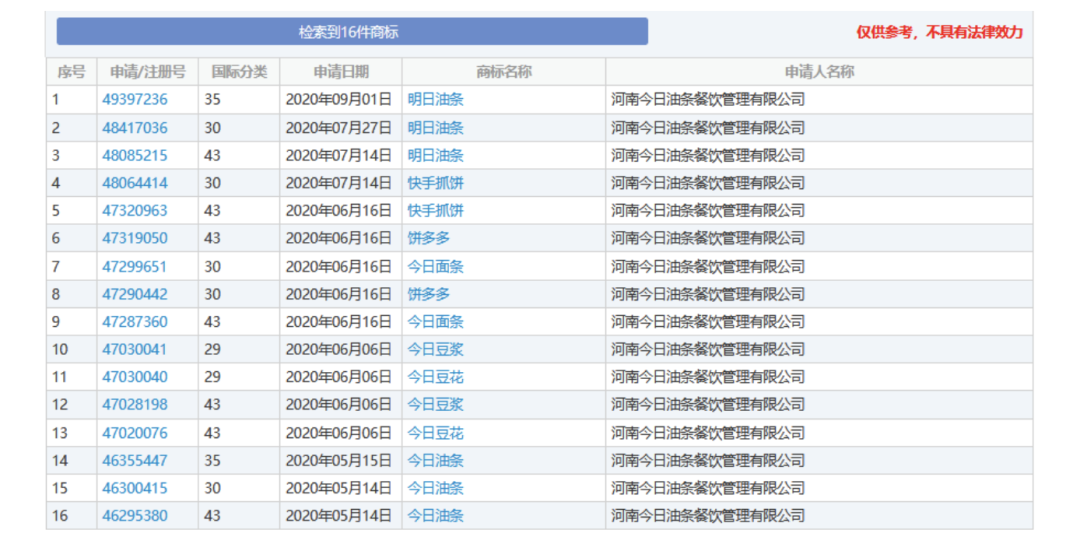Click 今日豆花 trademark in row 13
This screenshot has width=1080, height=551.
(x=436, y=433)
